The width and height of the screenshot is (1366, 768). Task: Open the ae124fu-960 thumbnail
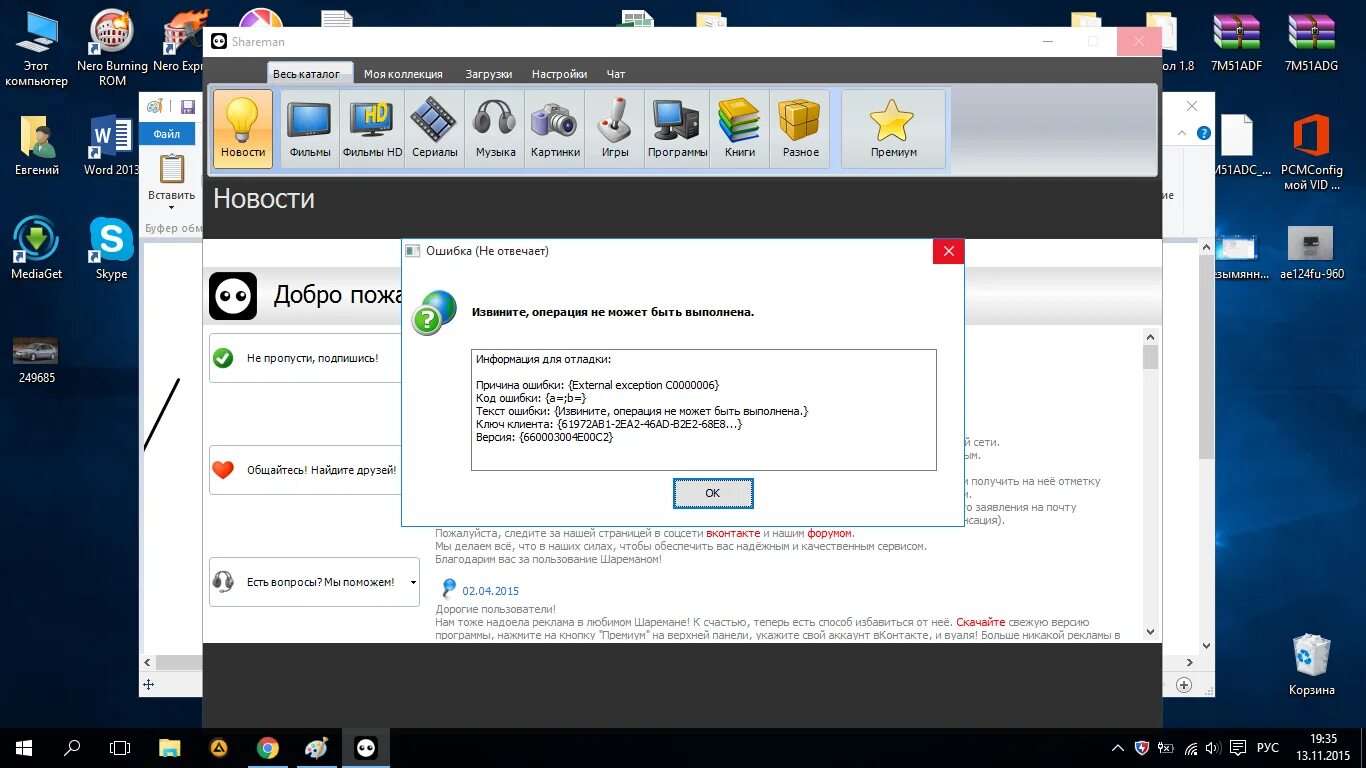coord(1311,252)
